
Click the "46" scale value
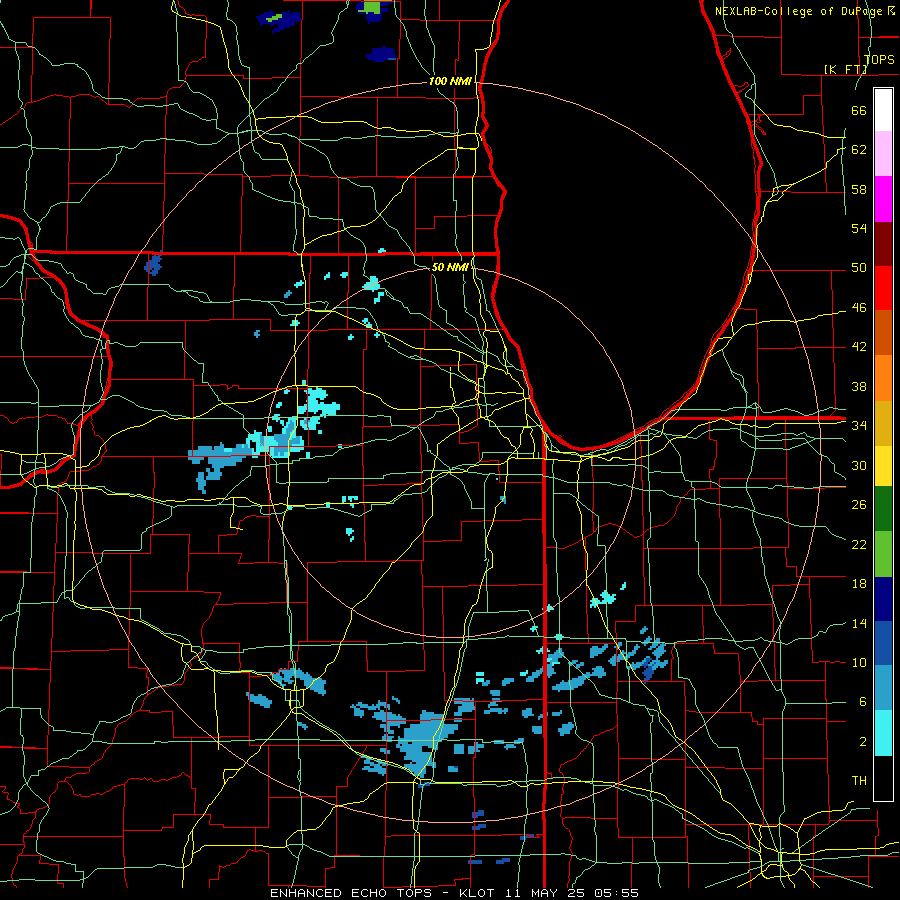(859, 308)
